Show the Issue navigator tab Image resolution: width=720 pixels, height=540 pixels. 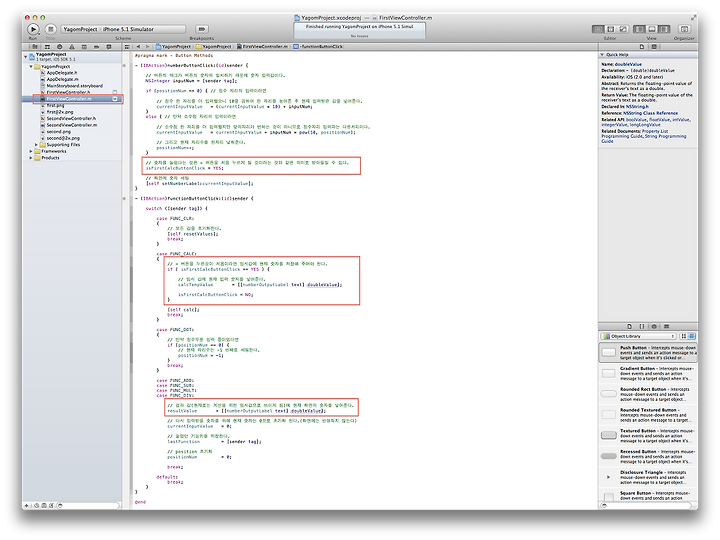point(72,46)
